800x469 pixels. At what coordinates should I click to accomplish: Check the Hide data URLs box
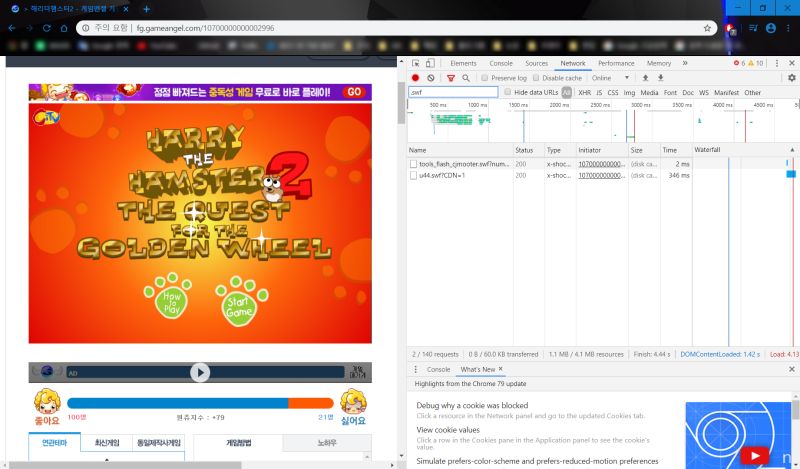point(508,92)
